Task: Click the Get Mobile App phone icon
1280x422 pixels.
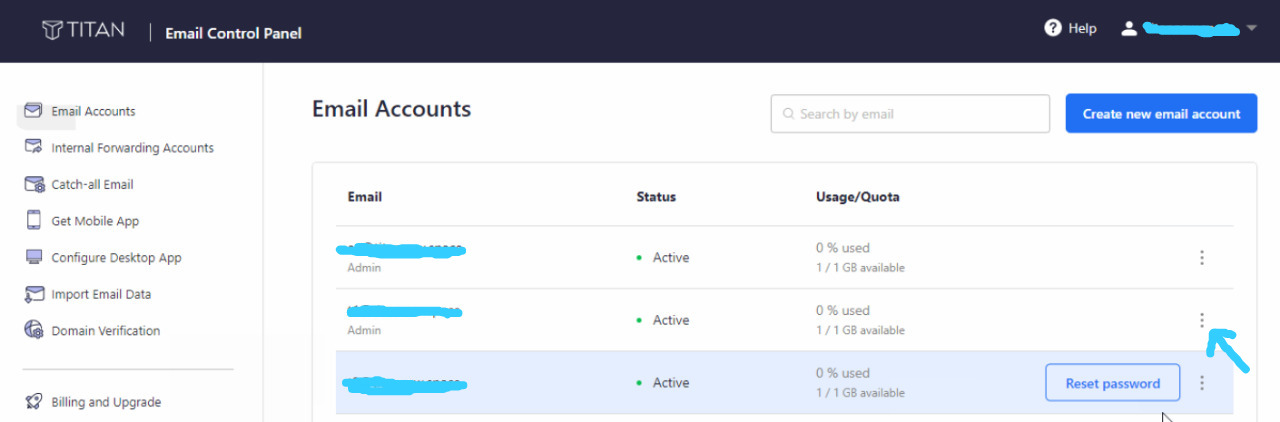Action: (33, 221)
